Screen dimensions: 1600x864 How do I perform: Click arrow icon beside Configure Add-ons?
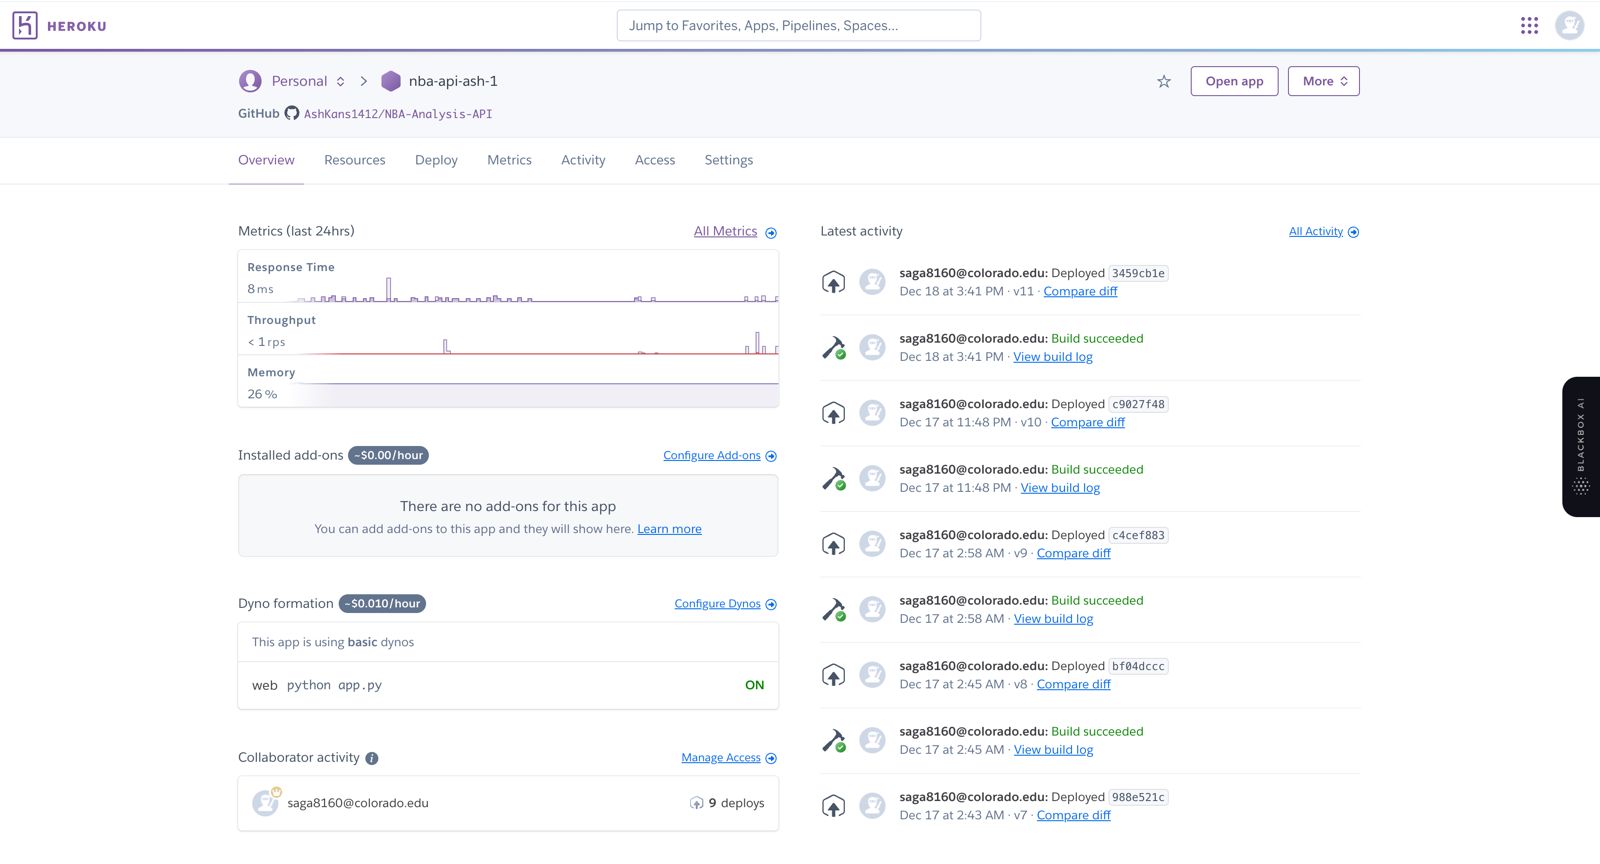[771, 456]
